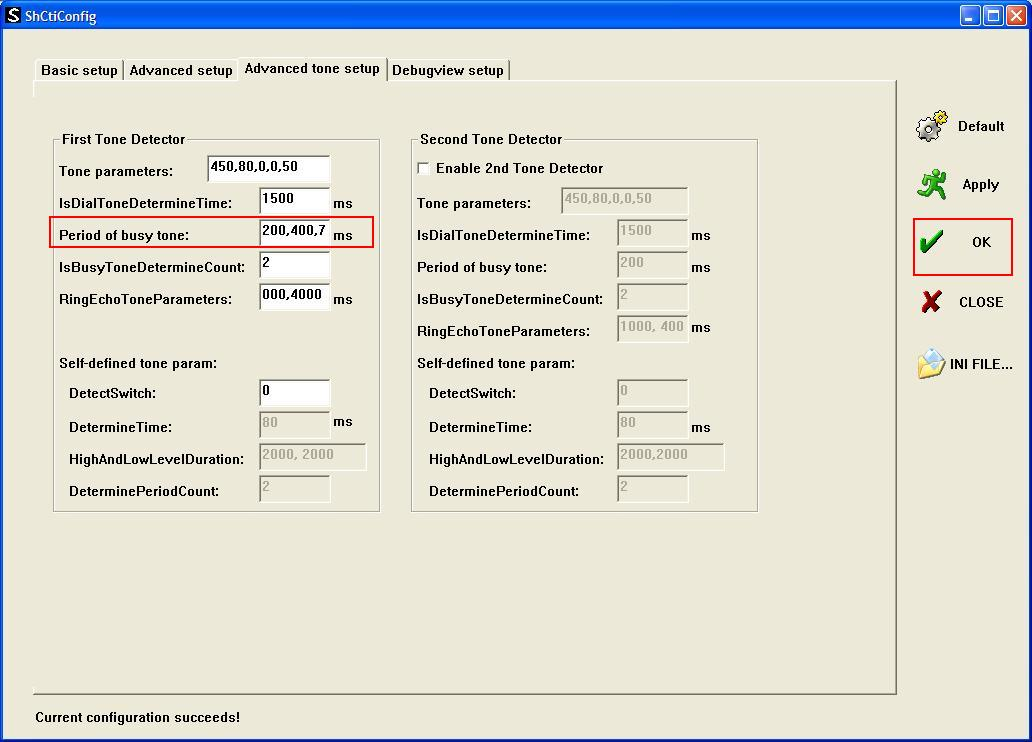Viewport: 1032px width, 742px height.
Task: Enable 2nd Tone Detector checkbox
Action: click(424, 168)
